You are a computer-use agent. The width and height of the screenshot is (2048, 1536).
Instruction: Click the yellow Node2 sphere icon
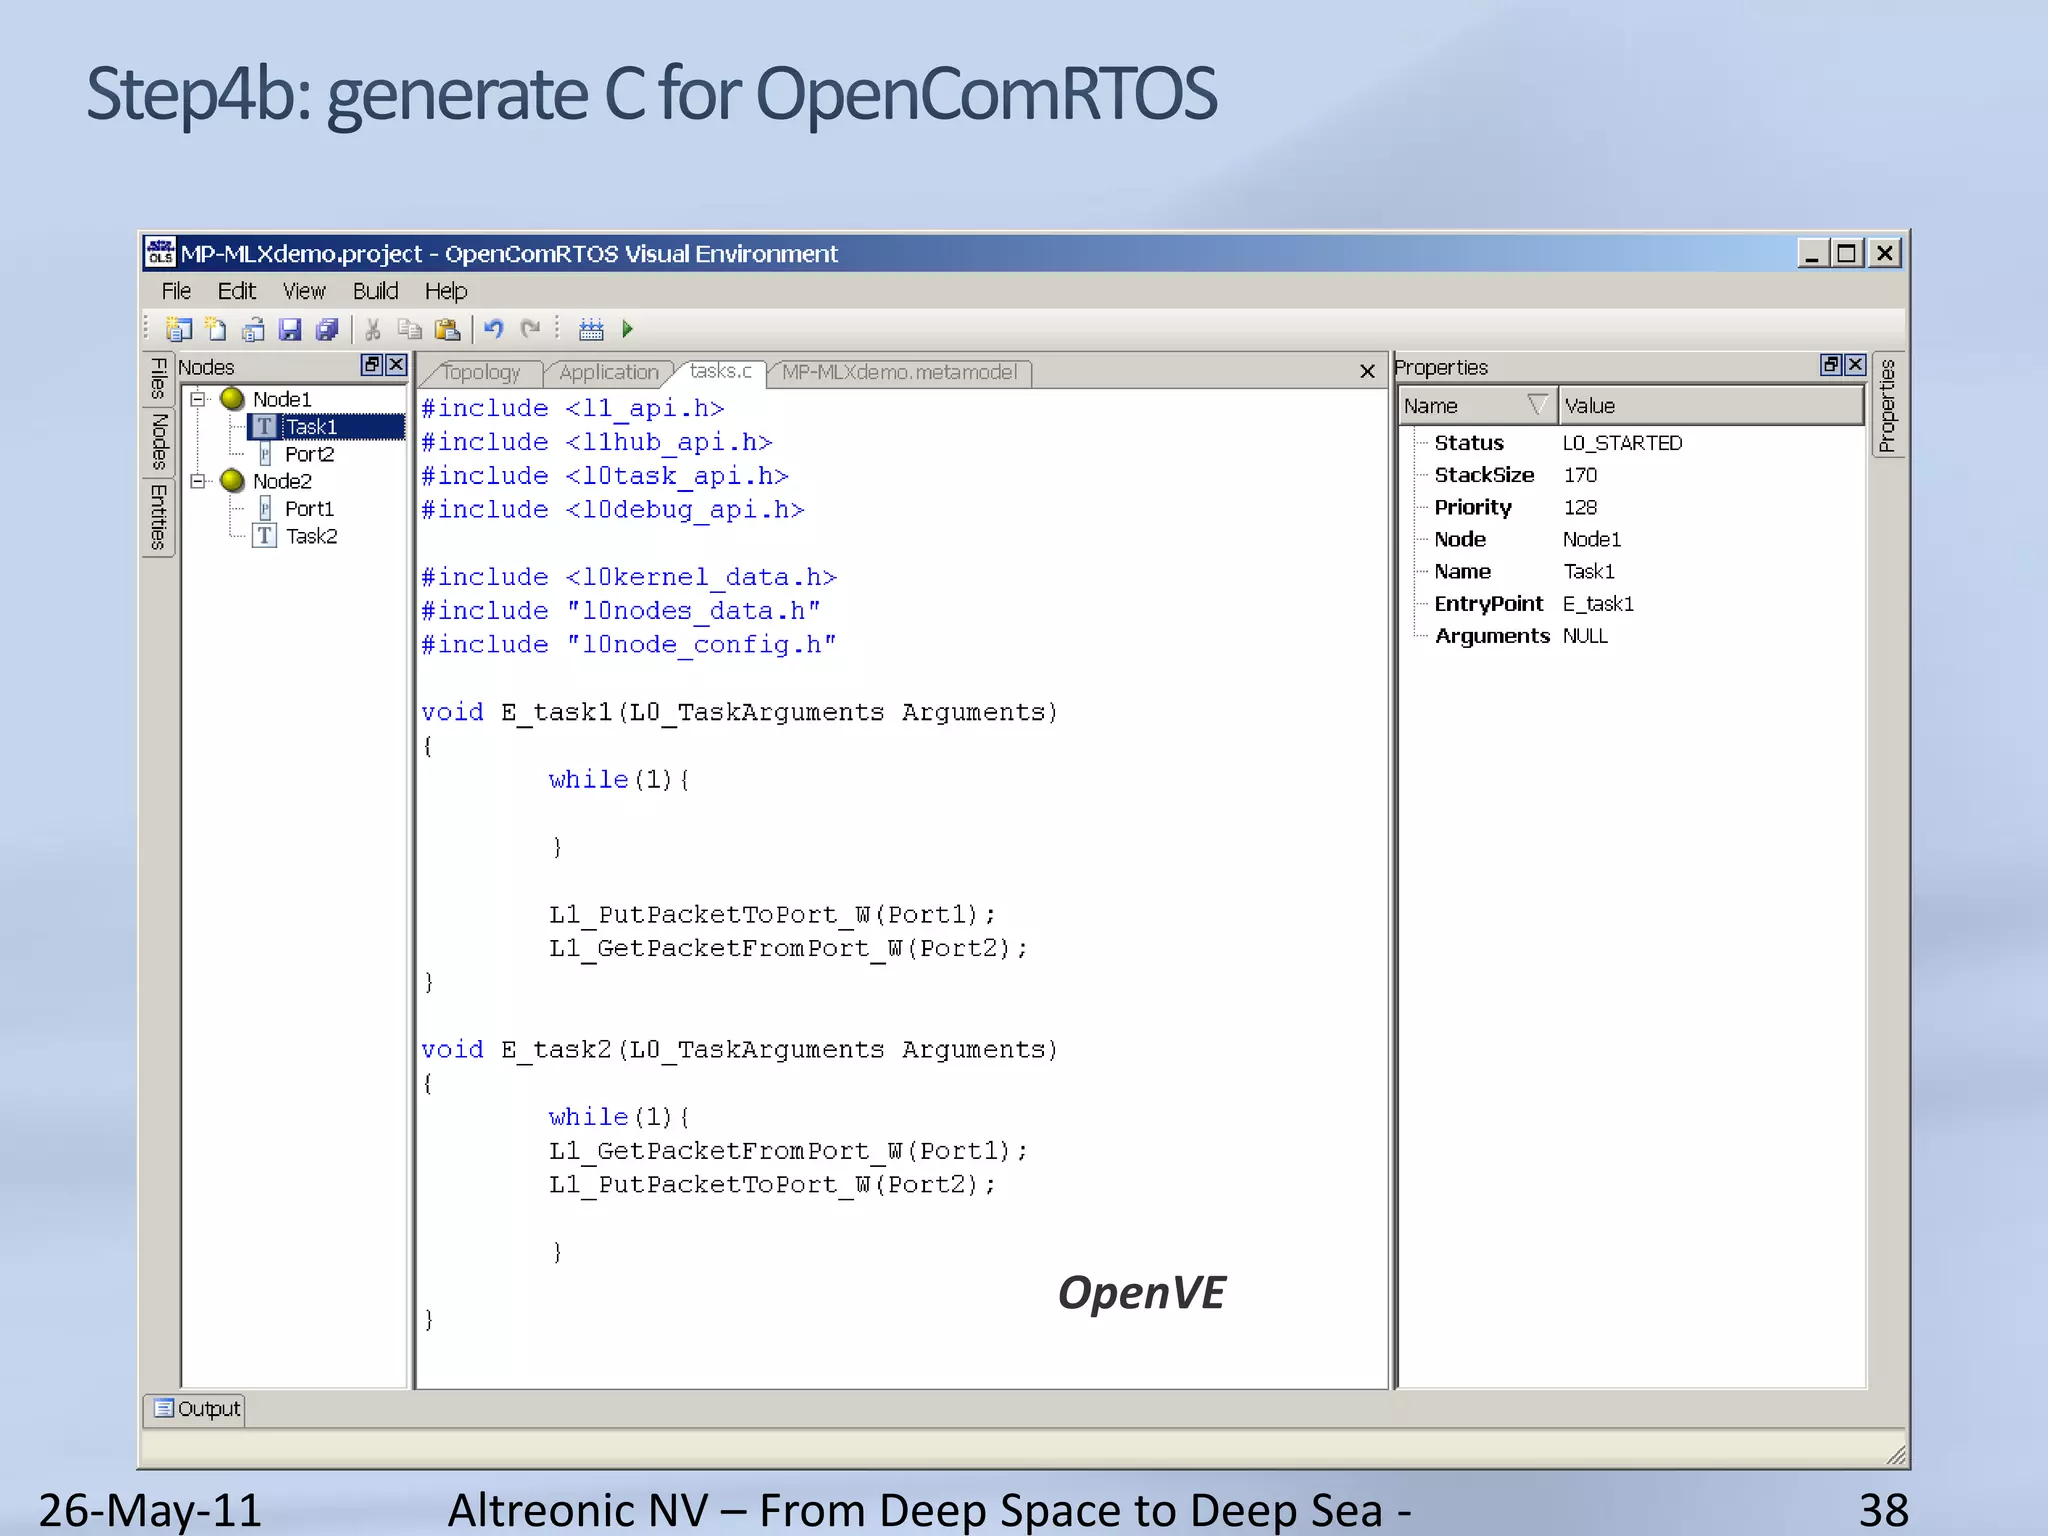[x=232, y=481]
